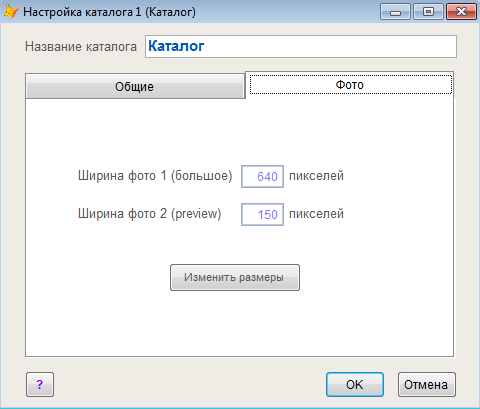Click the Название каталога label

81,46
